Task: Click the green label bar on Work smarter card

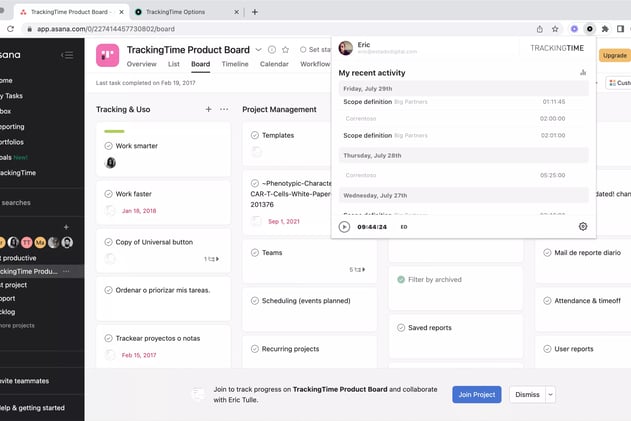Action: point(114,131)
